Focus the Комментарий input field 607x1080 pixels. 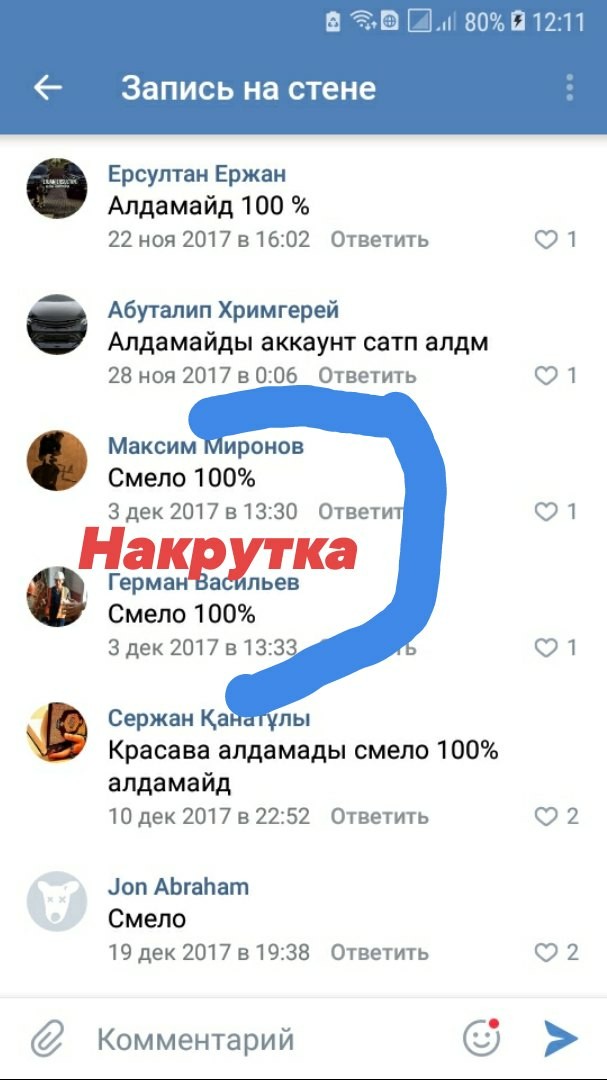point(269,1039)
